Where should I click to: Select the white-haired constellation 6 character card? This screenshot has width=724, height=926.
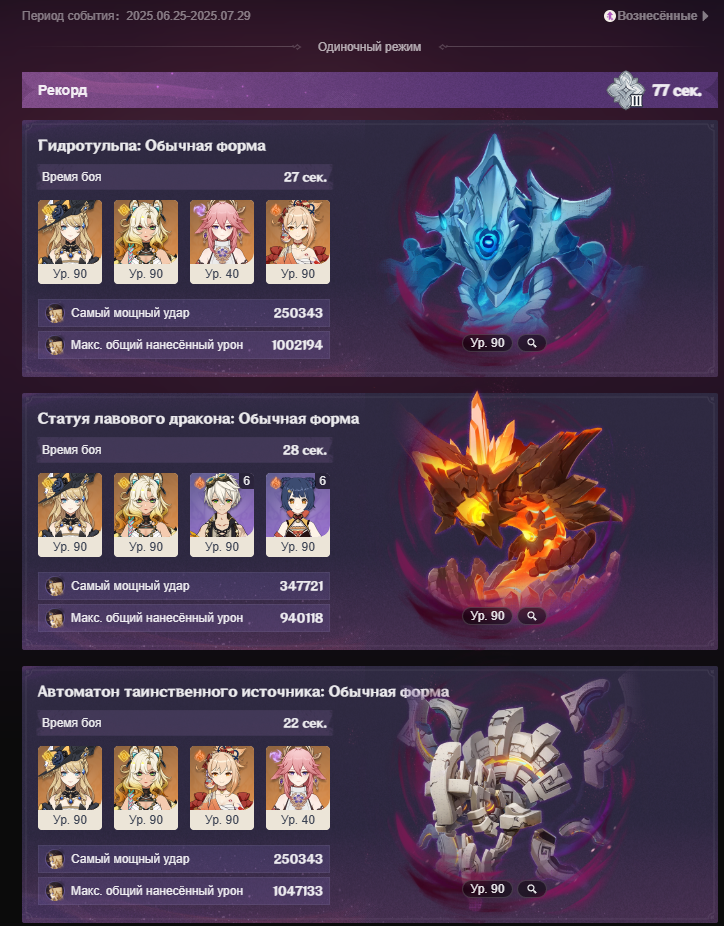pos(221,515)
